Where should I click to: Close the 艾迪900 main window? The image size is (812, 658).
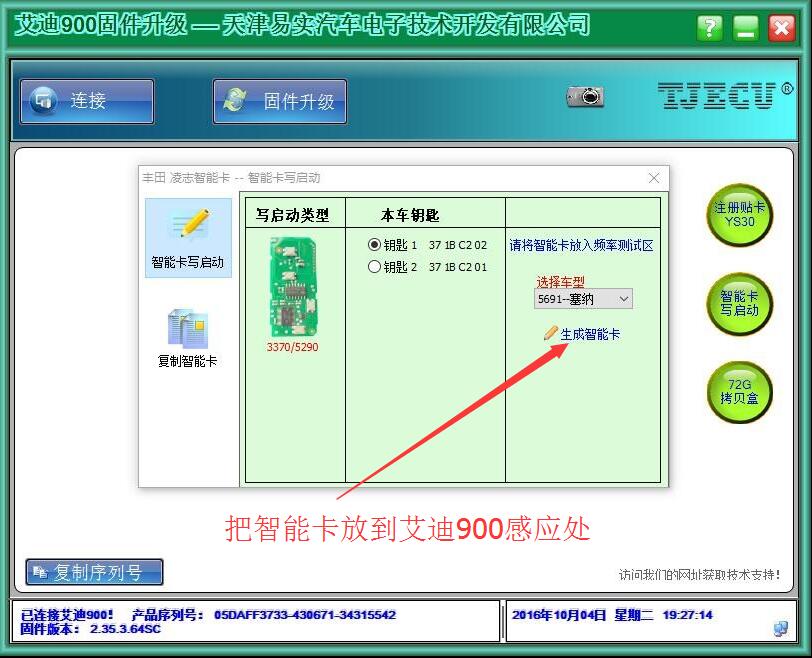pos(782,27)
